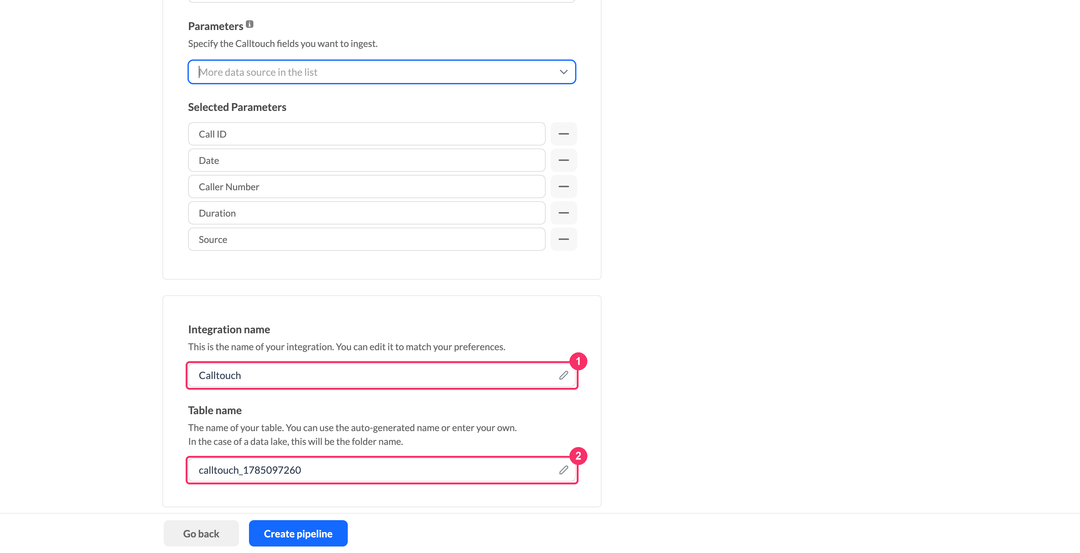
Task: Go back to the previous step
Action: pos(201,534)
